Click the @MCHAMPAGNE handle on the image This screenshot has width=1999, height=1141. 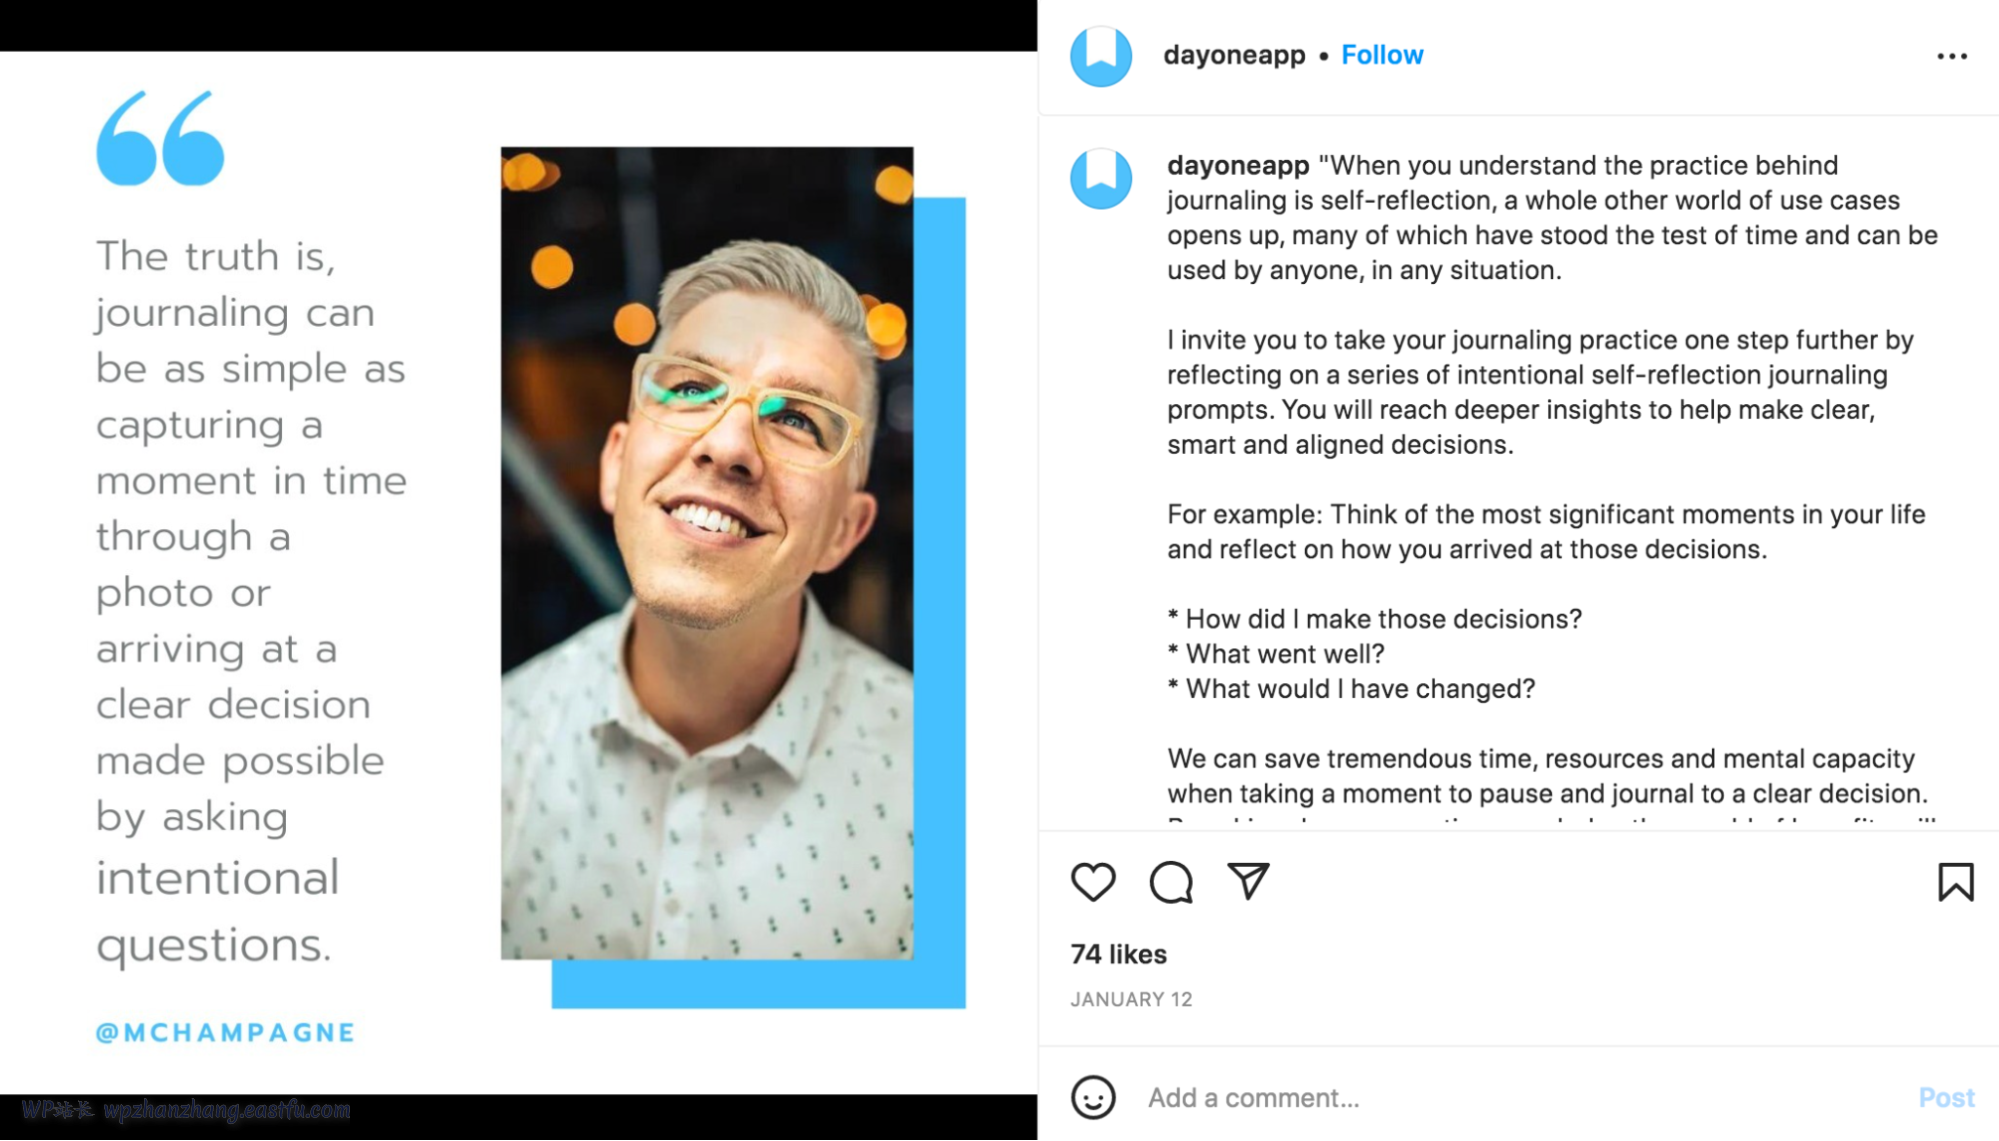pyautogui.click(x=225, y=1032)
